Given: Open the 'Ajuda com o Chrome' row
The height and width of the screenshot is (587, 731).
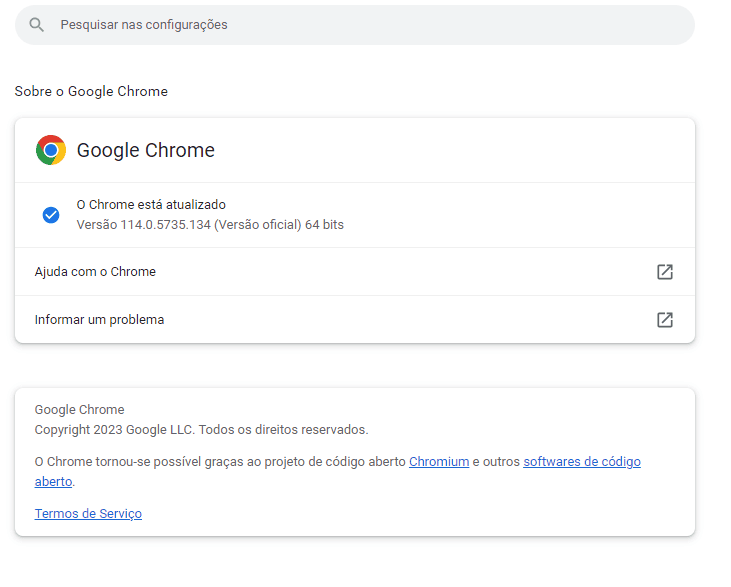Looking at the screenshot, I should point(355,272).
